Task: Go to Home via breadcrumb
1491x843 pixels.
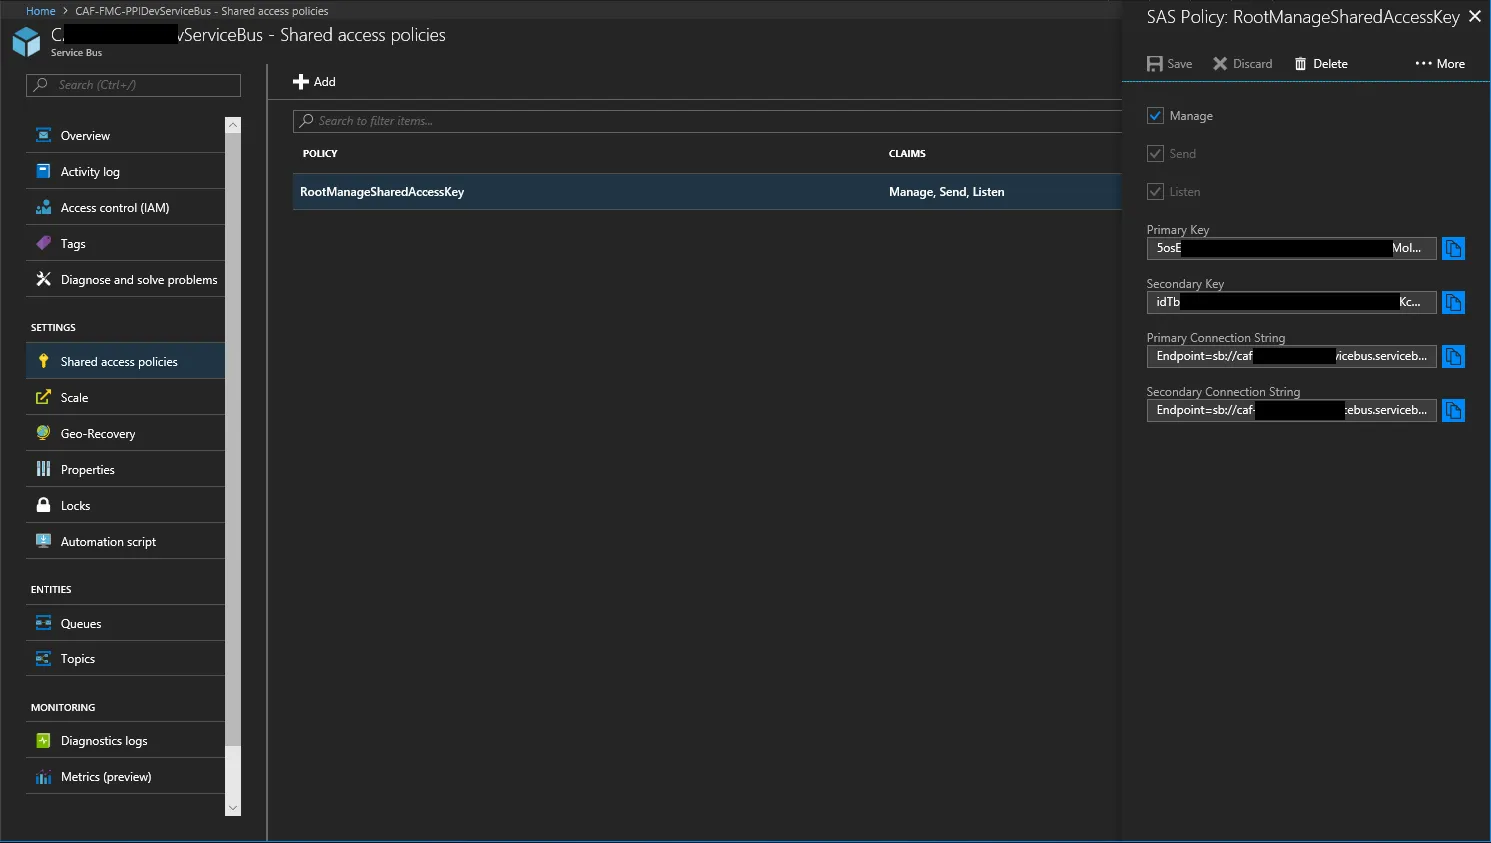Action: coord(41,11)
